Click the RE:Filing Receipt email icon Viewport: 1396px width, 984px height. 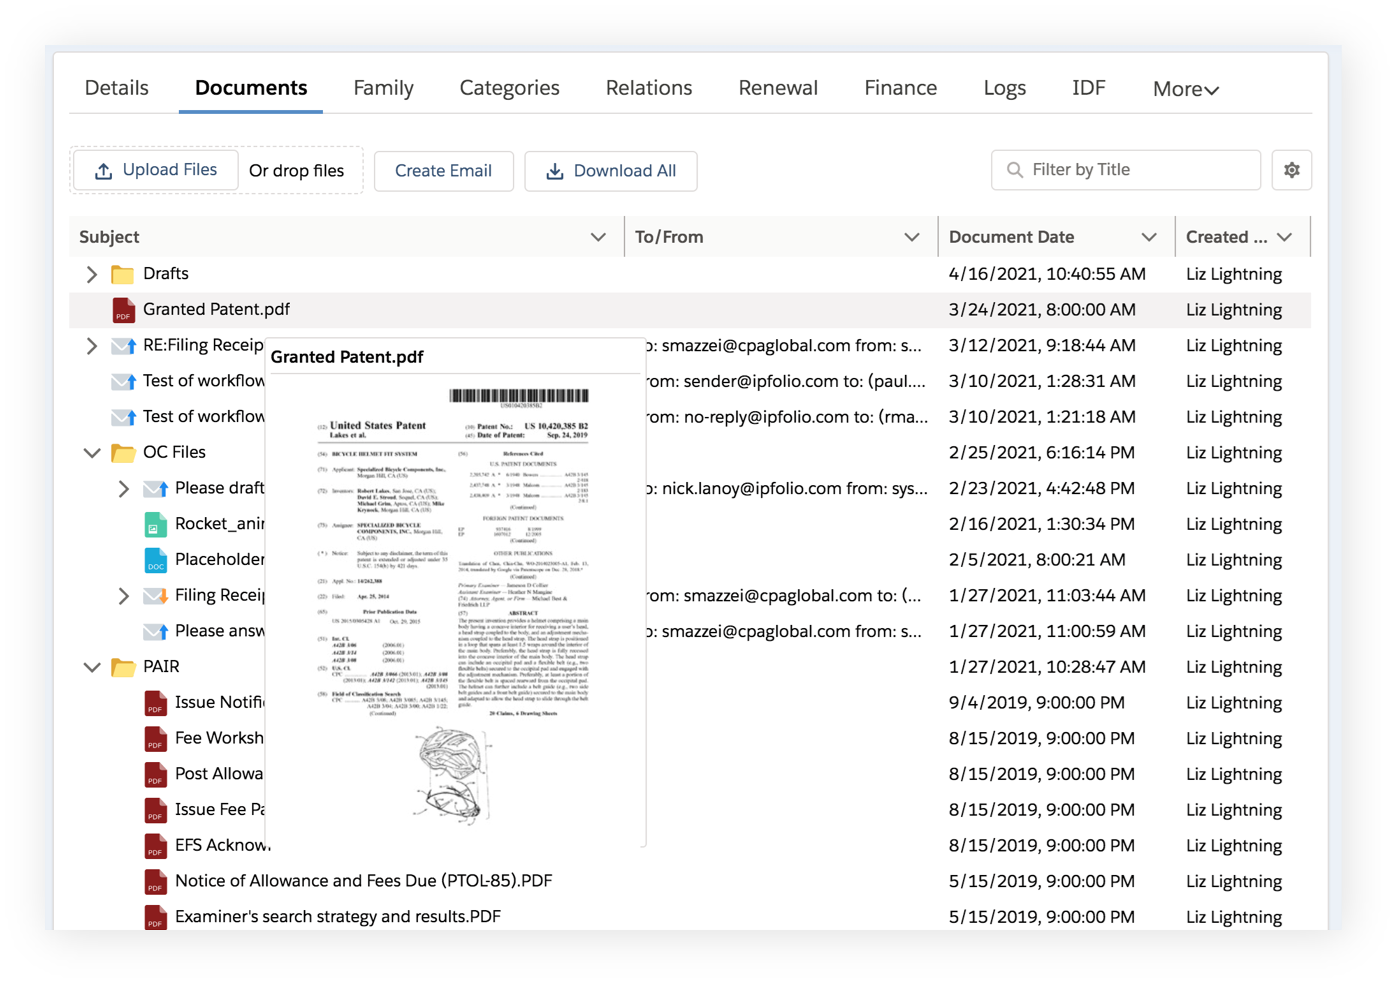click(x=124, y=346)
